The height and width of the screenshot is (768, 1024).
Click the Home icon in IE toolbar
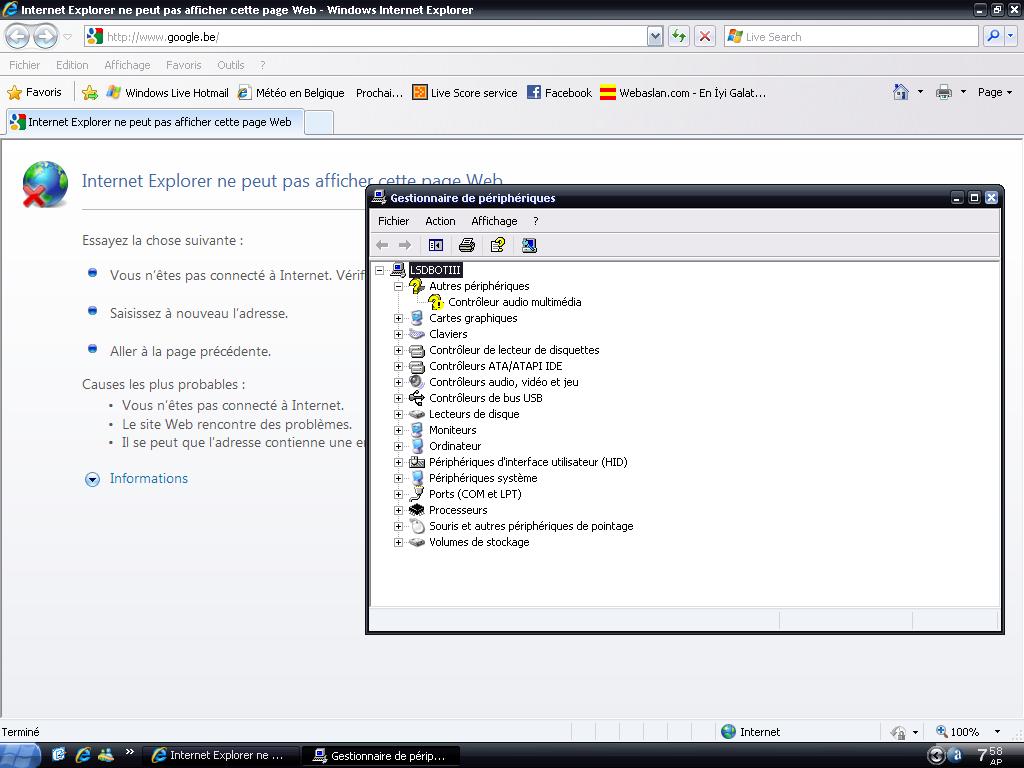901,92
